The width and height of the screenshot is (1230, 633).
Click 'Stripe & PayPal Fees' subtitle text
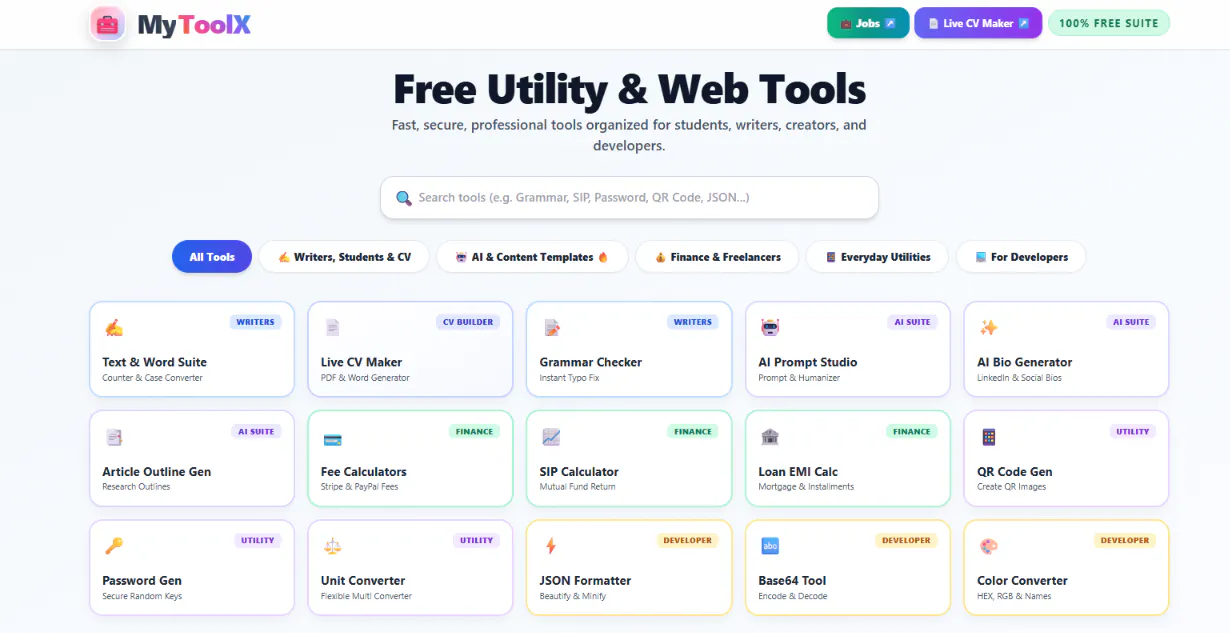(x=360, y=487)
